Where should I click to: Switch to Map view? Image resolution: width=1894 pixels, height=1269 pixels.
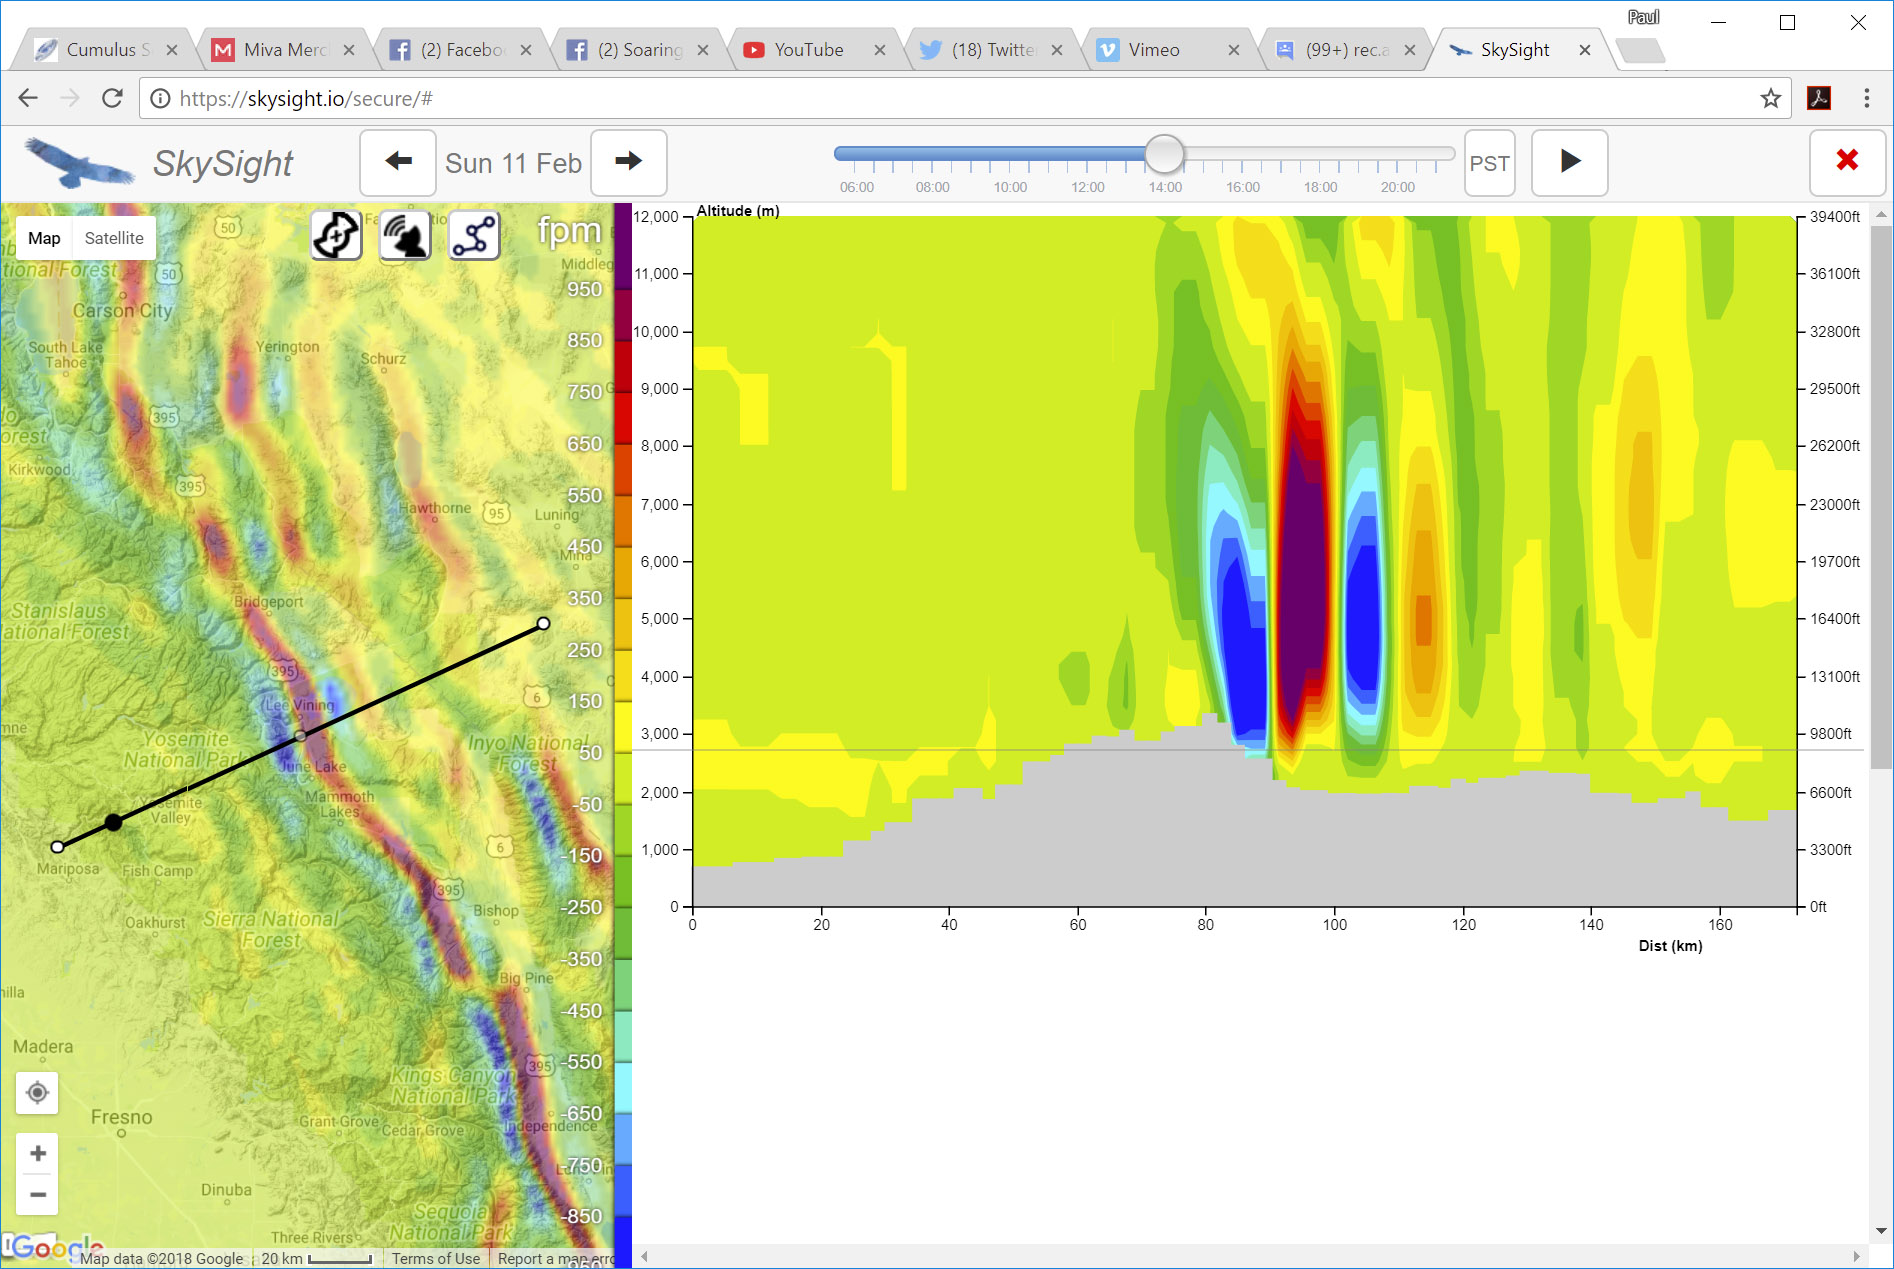pos(44,238)
